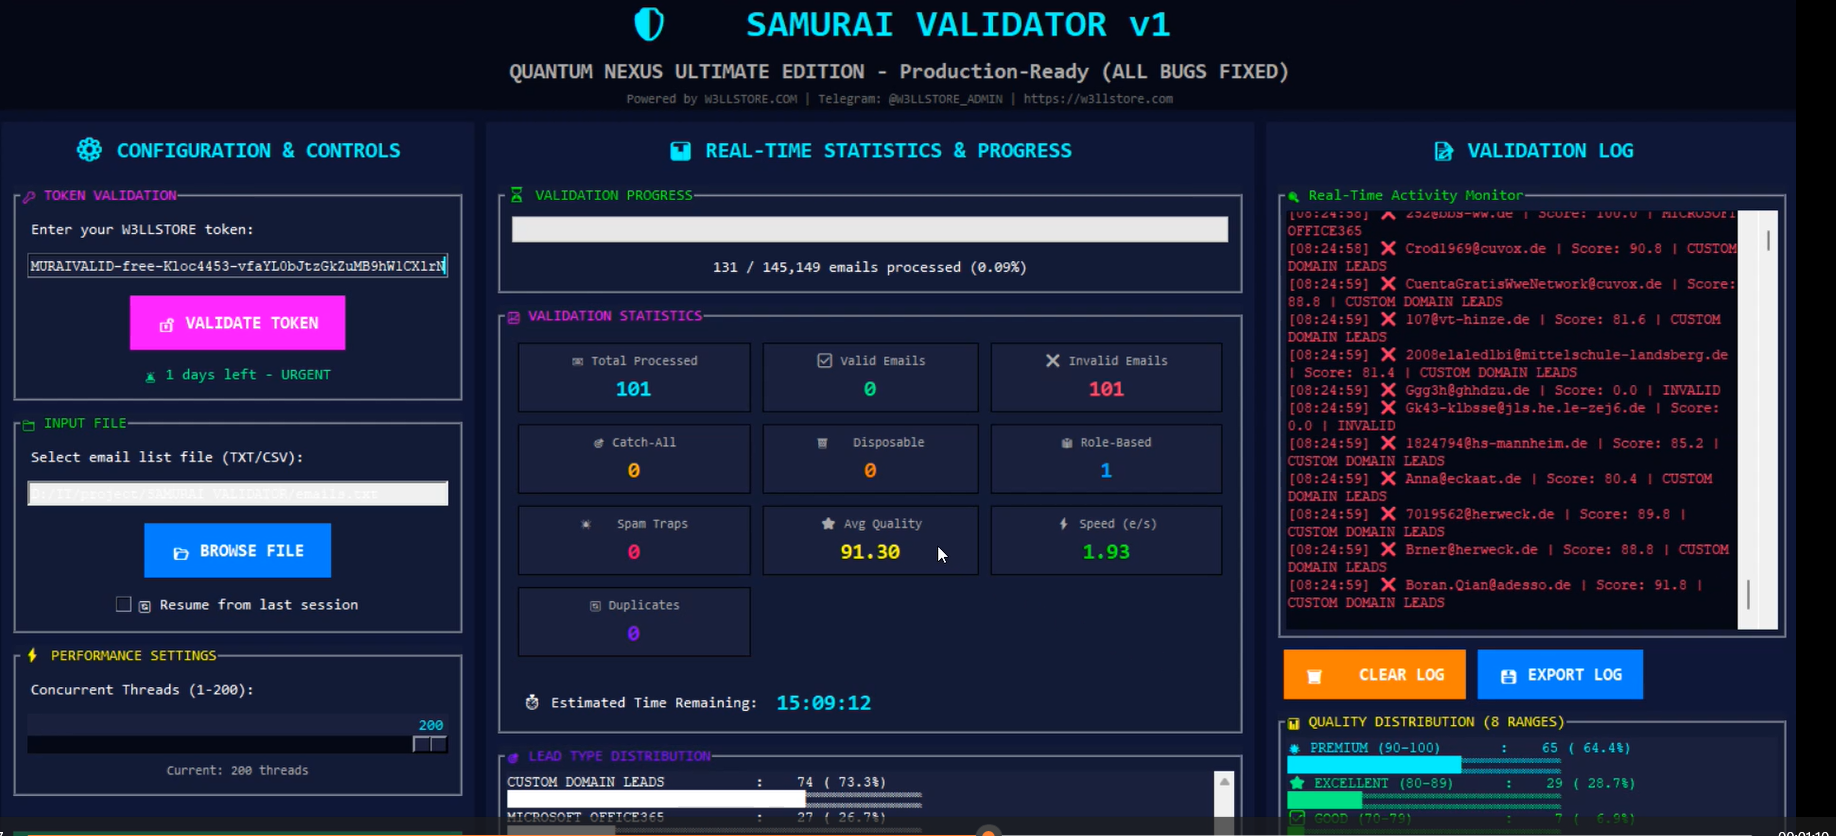Click the gear icon beside Configuration & Controls
This screenshot has height=836, width=1836.
89,150
